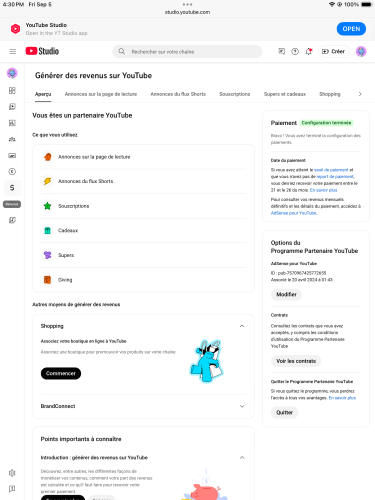375x500 pixels.
Task: Open the account avatar at top right
Action: point(361,51)
